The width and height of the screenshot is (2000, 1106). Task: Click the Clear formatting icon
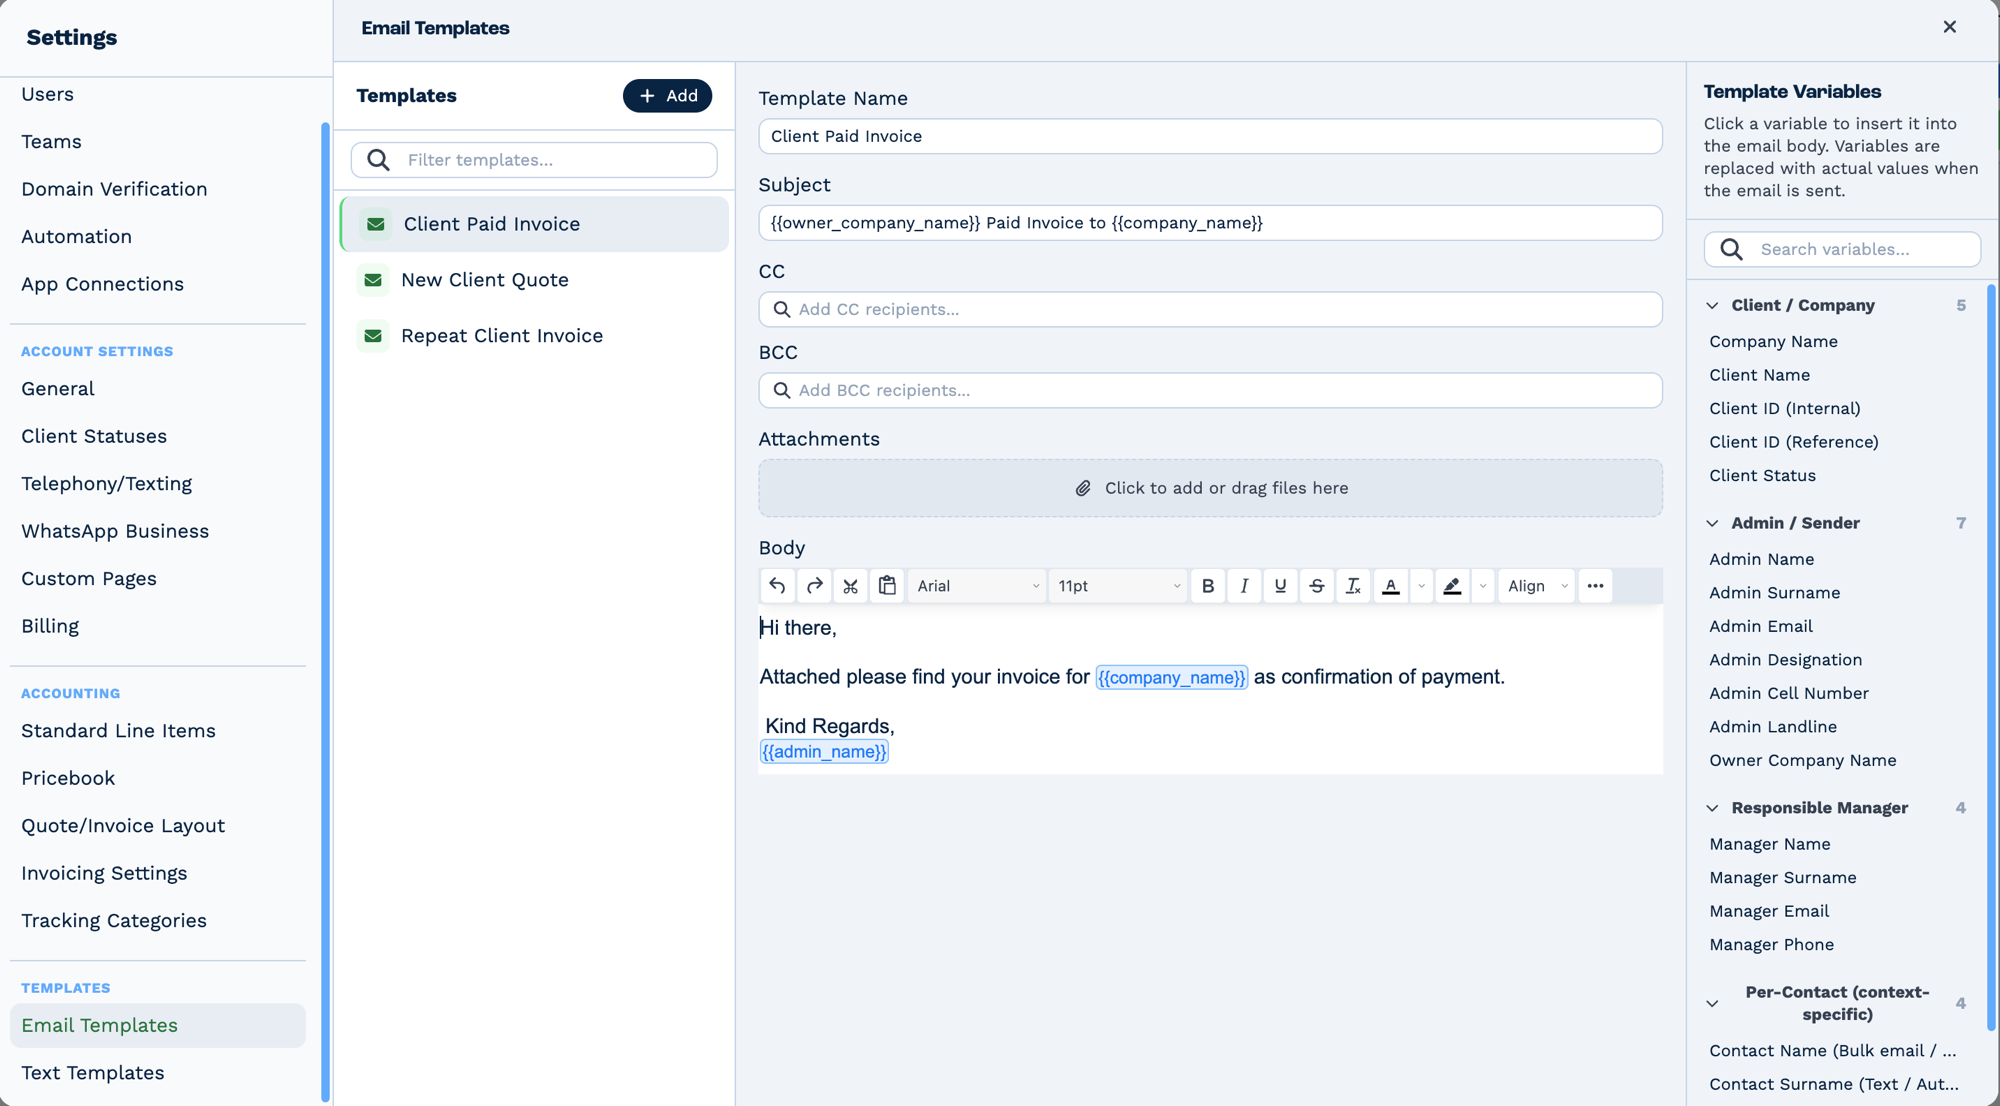(1353, 586)
